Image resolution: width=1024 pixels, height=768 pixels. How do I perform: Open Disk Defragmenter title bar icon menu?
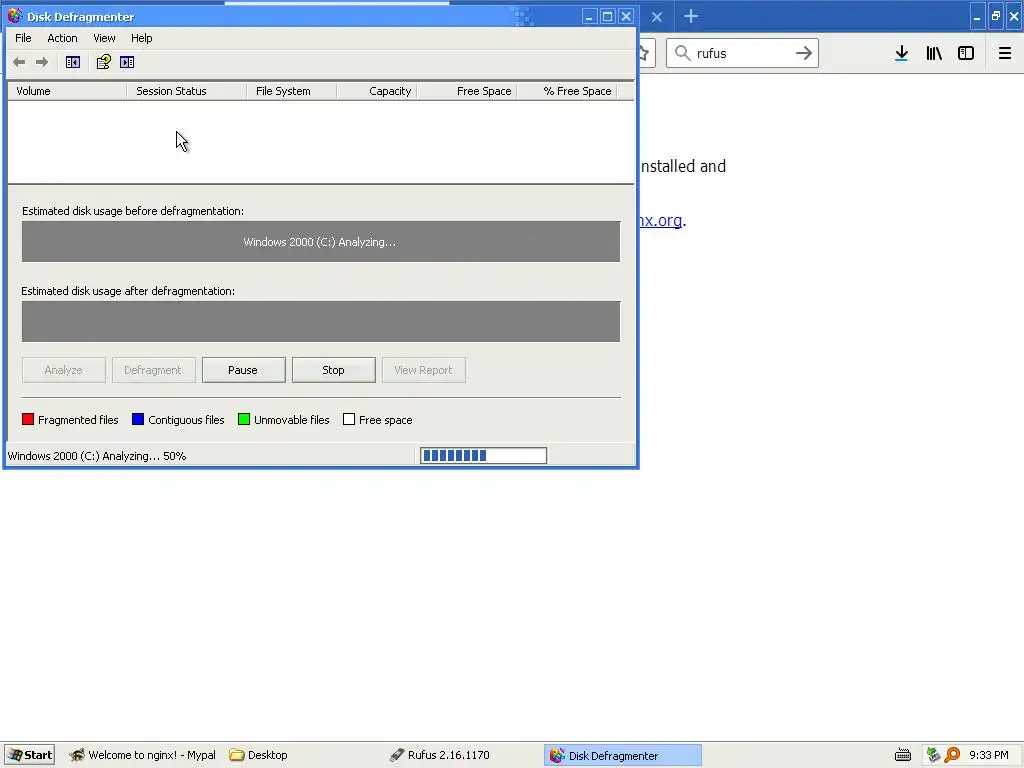(14, 16)
